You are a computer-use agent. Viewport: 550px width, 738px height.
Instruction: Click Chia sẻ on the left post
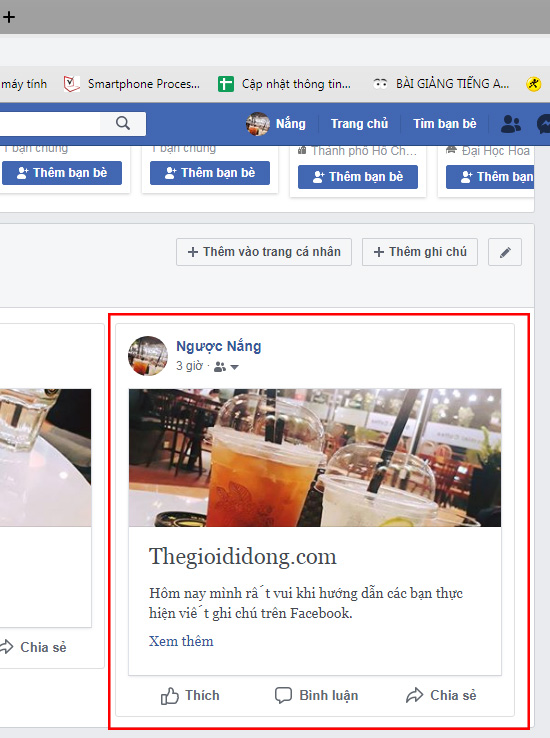[x=33, y=647]
